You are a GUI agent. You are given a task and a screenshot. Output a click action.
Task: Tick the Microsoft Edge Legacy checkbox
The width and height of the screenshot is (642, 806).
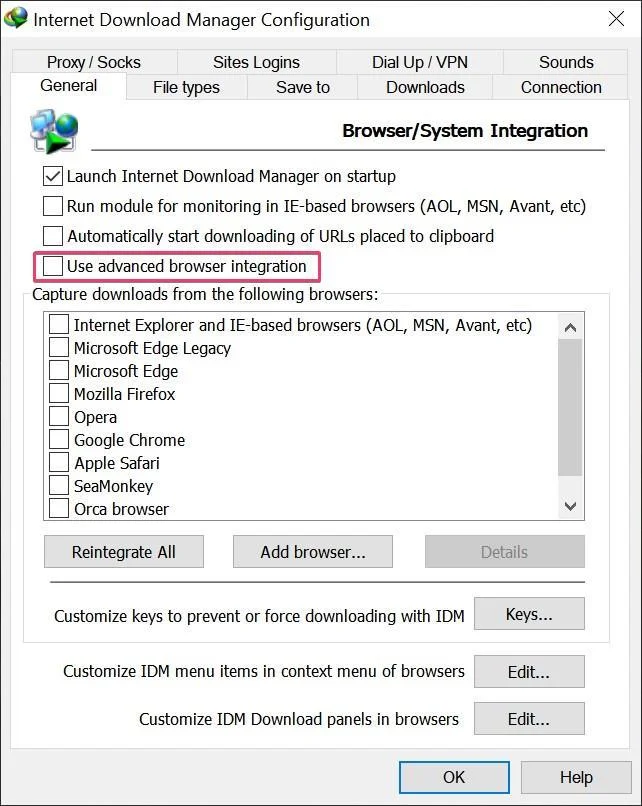point(59,347)
